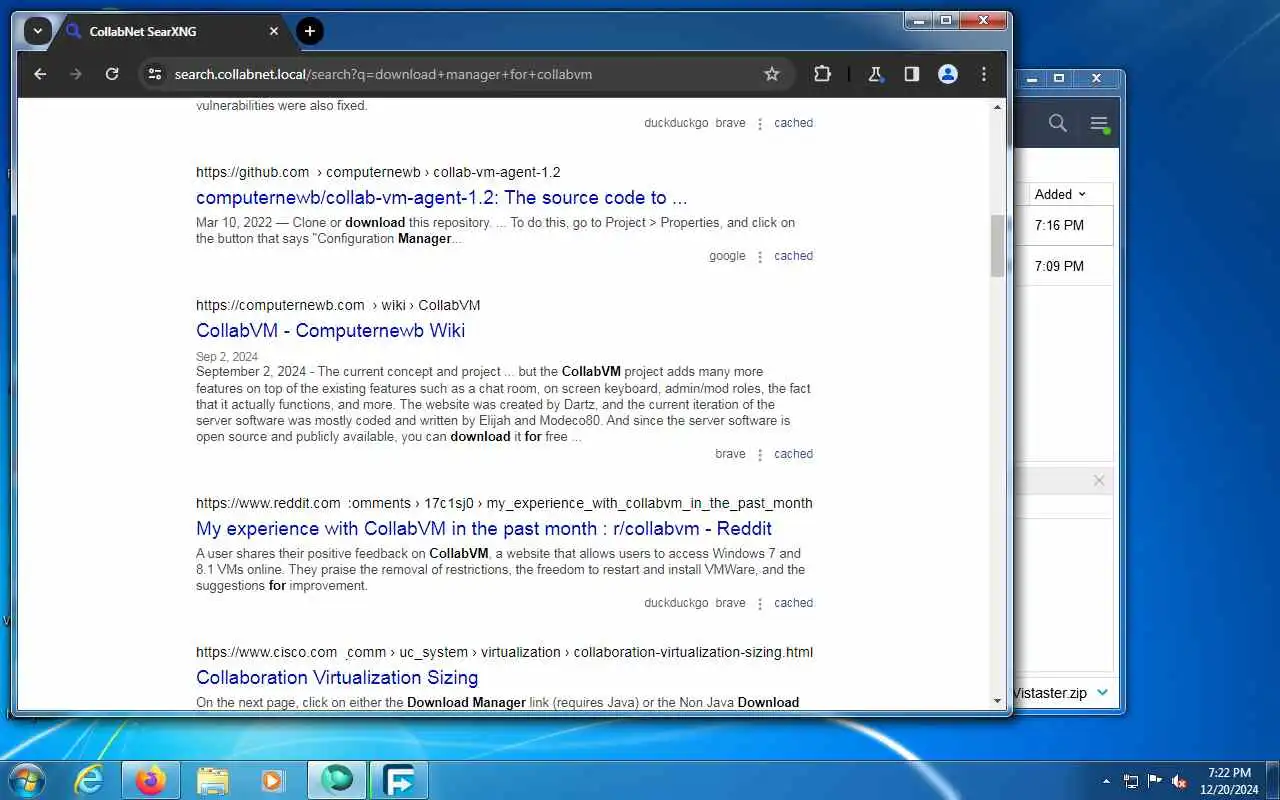The image size is (1280, 800).
Task: Open the user profile avatar
Action: coord(948,74)
